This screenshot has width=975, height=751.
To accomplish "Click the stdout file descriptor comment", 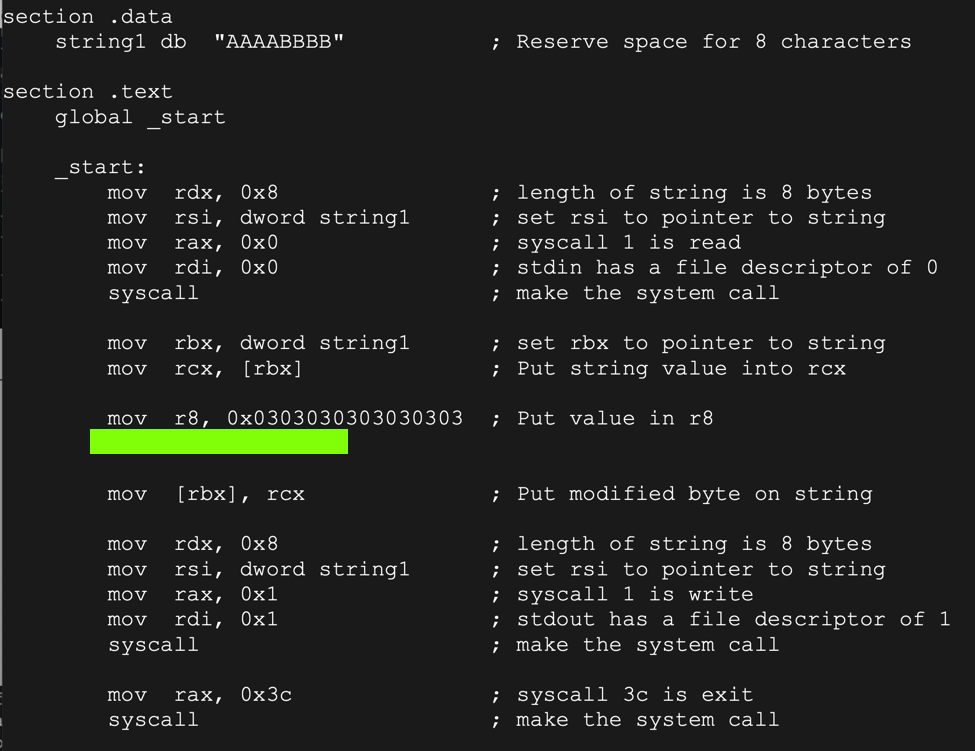I will pyautogui.click(x=732, y=619).
